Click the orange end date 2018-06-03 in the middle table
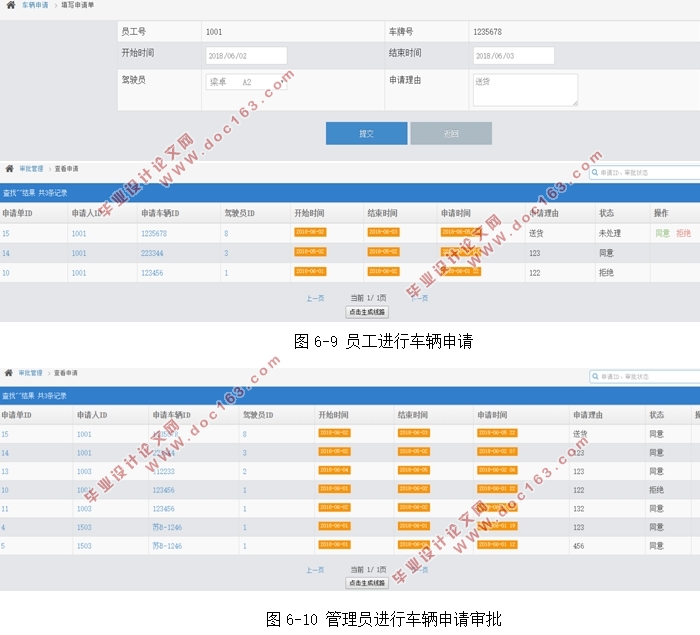Screen dimensions: 700x635 tap(383, 232)
